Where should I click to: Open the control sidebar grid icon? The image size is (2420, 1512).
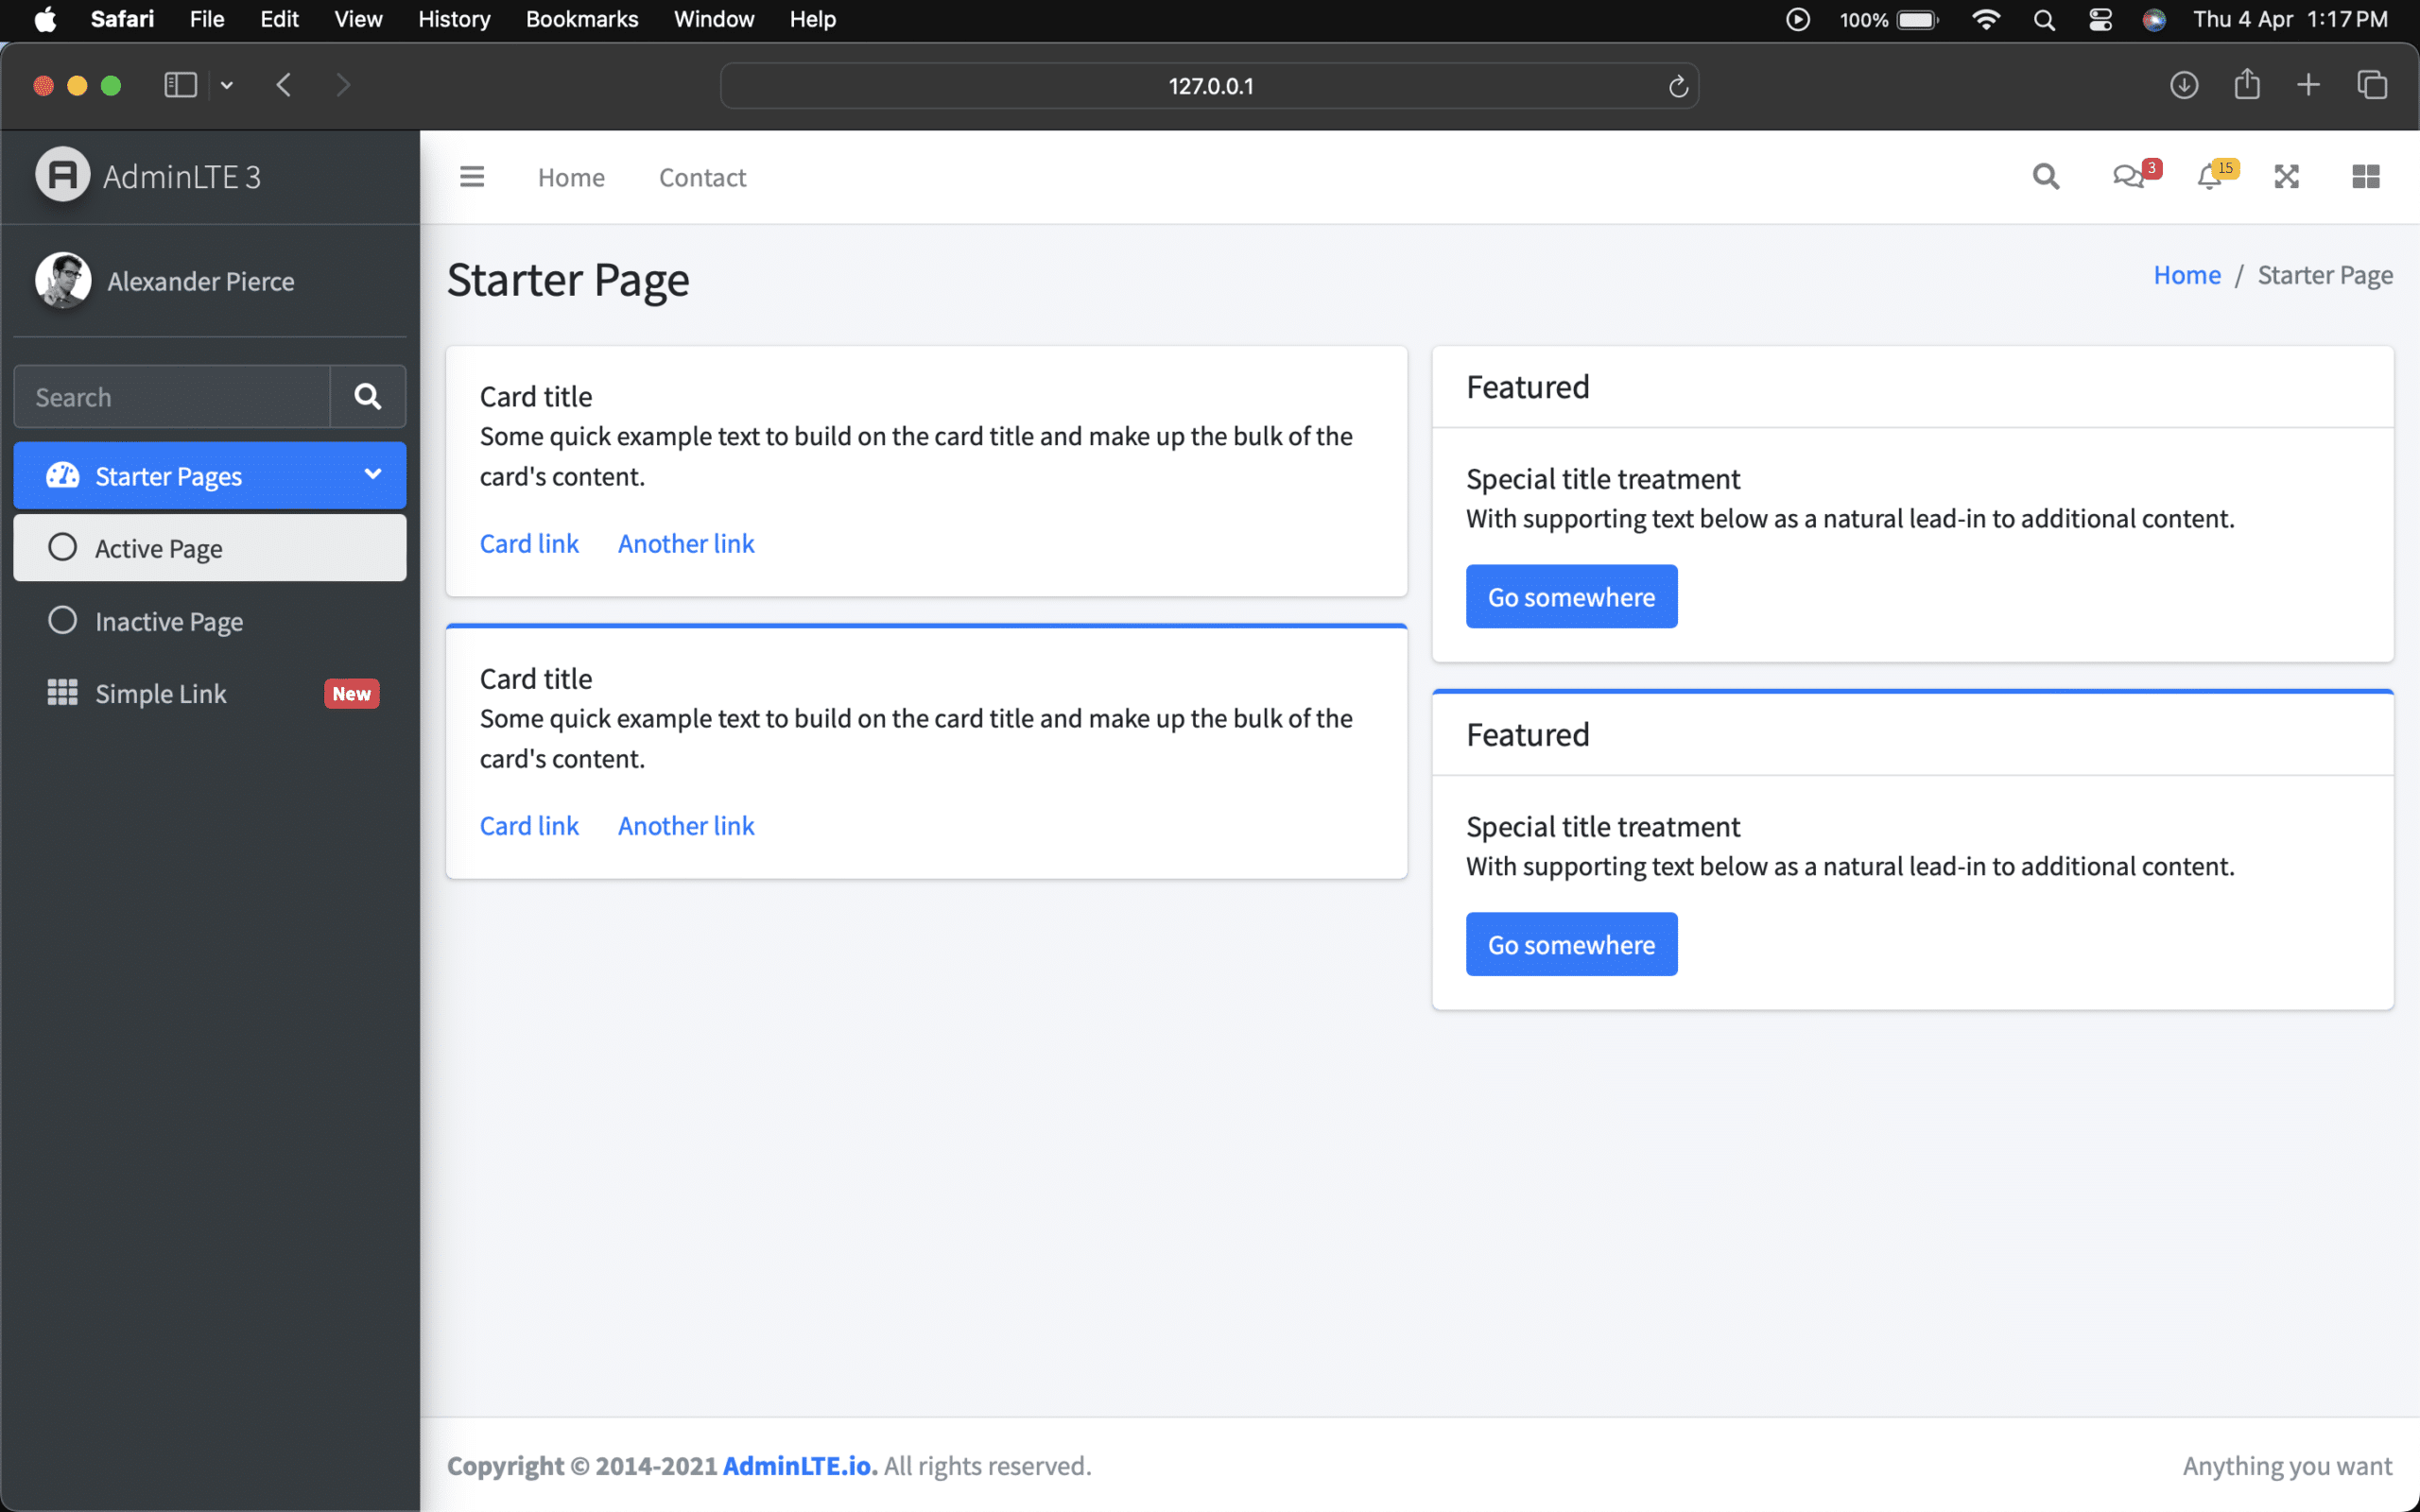click(2366, 176)
